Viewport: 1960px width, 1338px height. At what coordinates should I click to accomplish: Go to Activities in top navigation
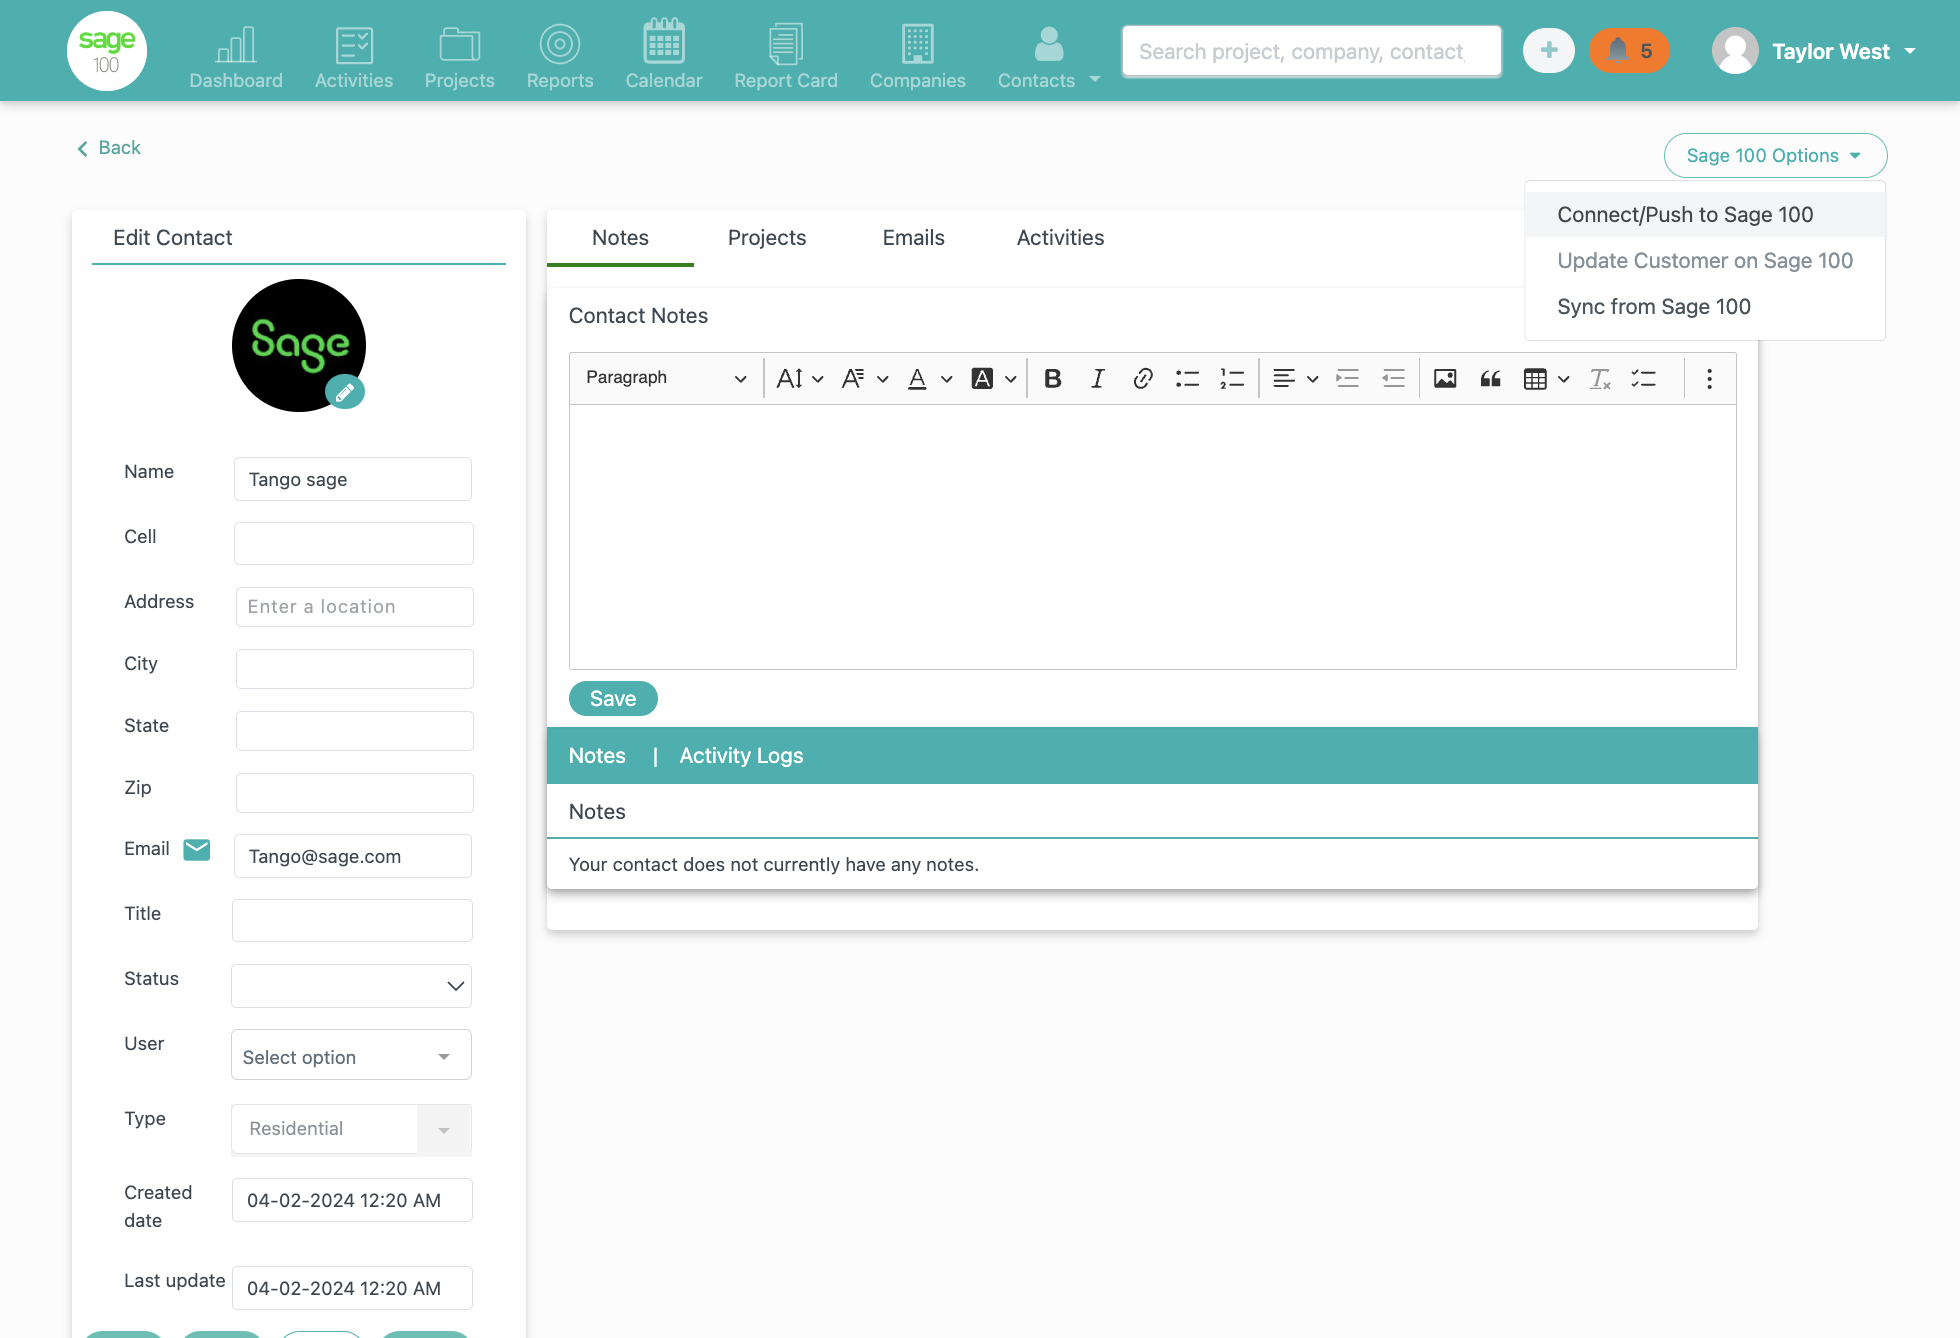pos(354,56)
